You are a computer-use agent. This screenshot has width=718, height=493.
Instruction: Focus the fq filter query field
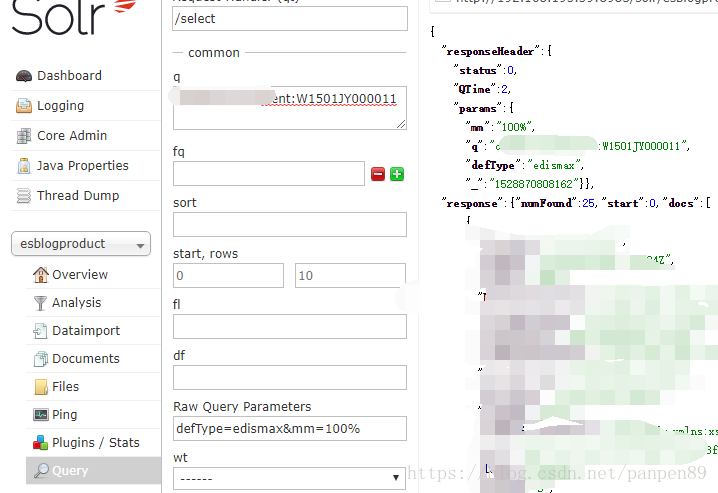[x=269, y=173]
